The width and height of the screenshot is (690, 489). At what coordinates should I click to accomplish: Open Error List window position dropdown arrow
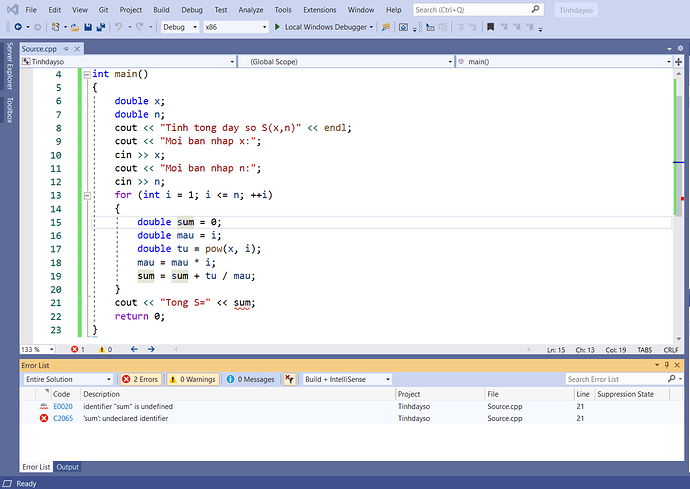pyautogui.click(x=657, y=365)
